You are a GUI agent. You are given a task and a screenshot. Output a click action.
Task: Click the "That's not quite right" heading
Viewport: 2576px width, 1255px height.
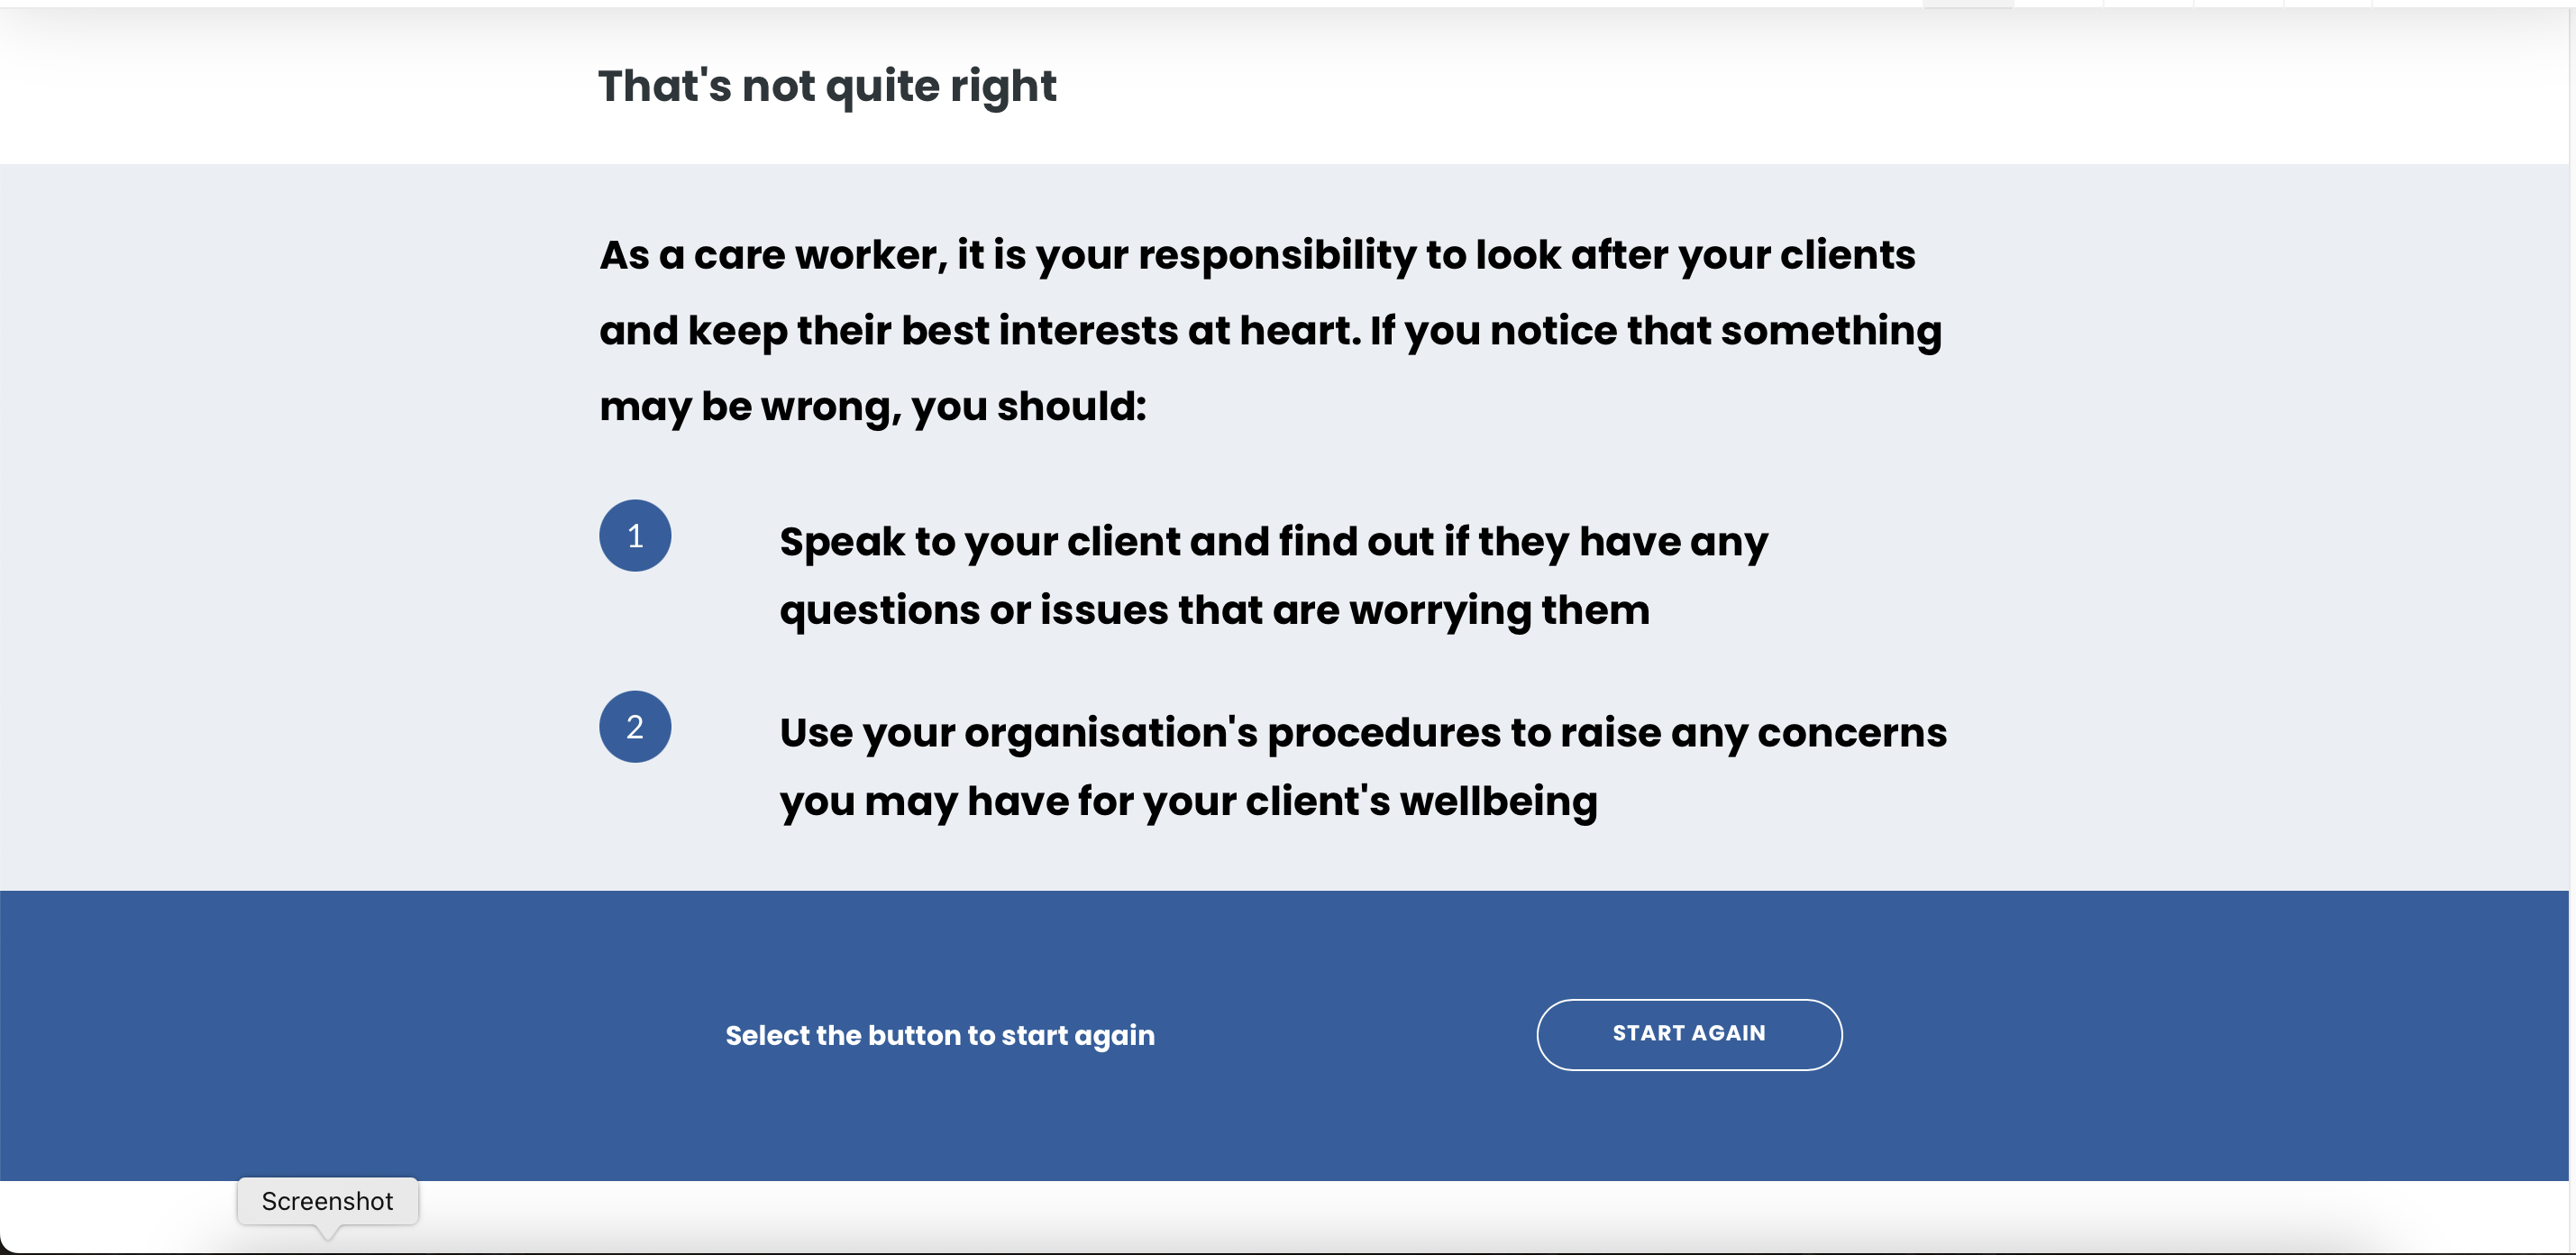(x=827, y=86)
